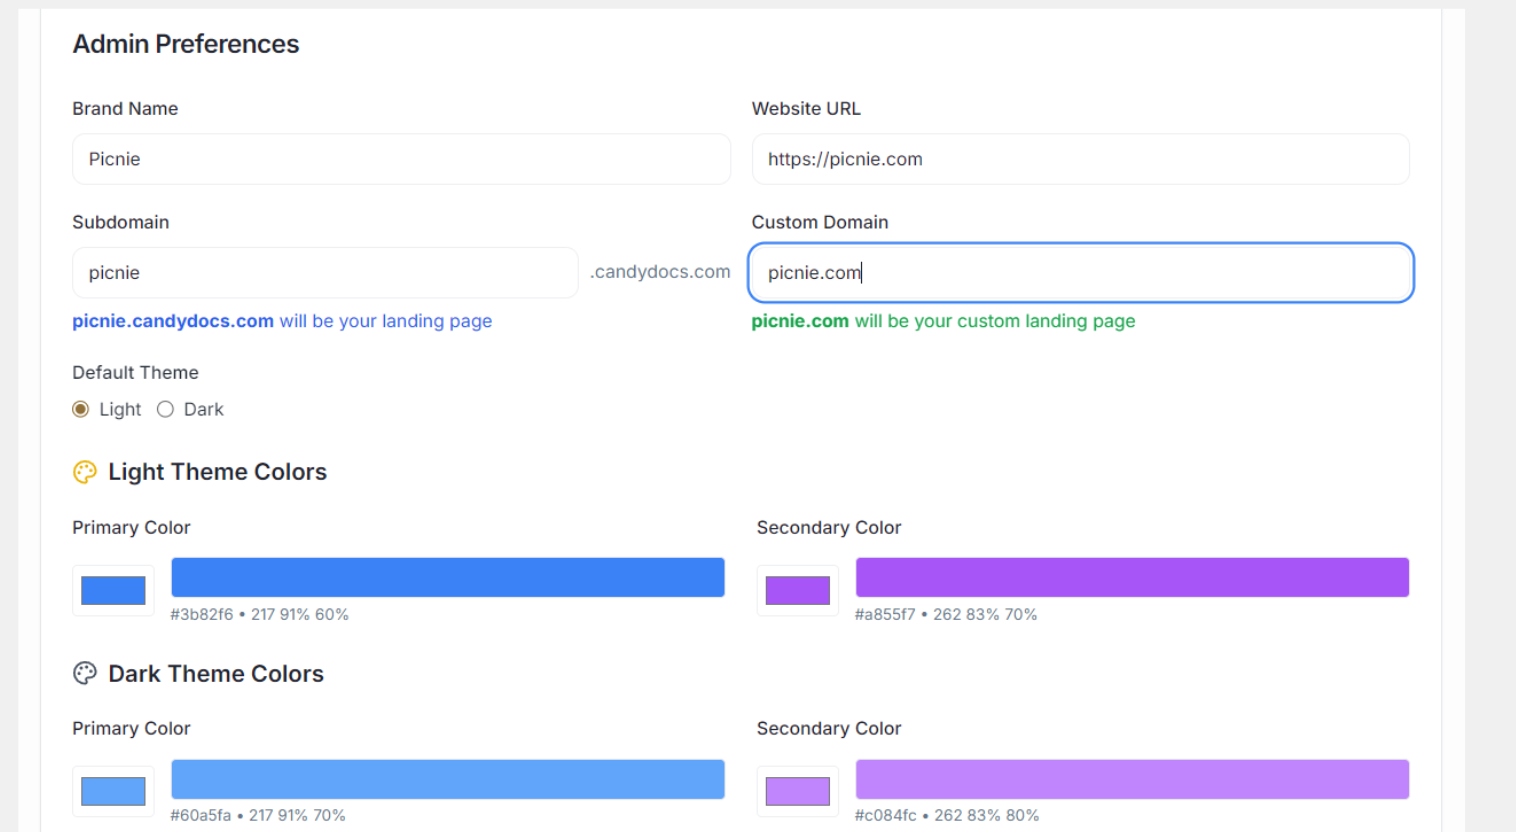Image resolution: width=1516 pixels, height=832 pixels.
Task: Click the light theme primary color swatch
Action: tap(112, 590)
